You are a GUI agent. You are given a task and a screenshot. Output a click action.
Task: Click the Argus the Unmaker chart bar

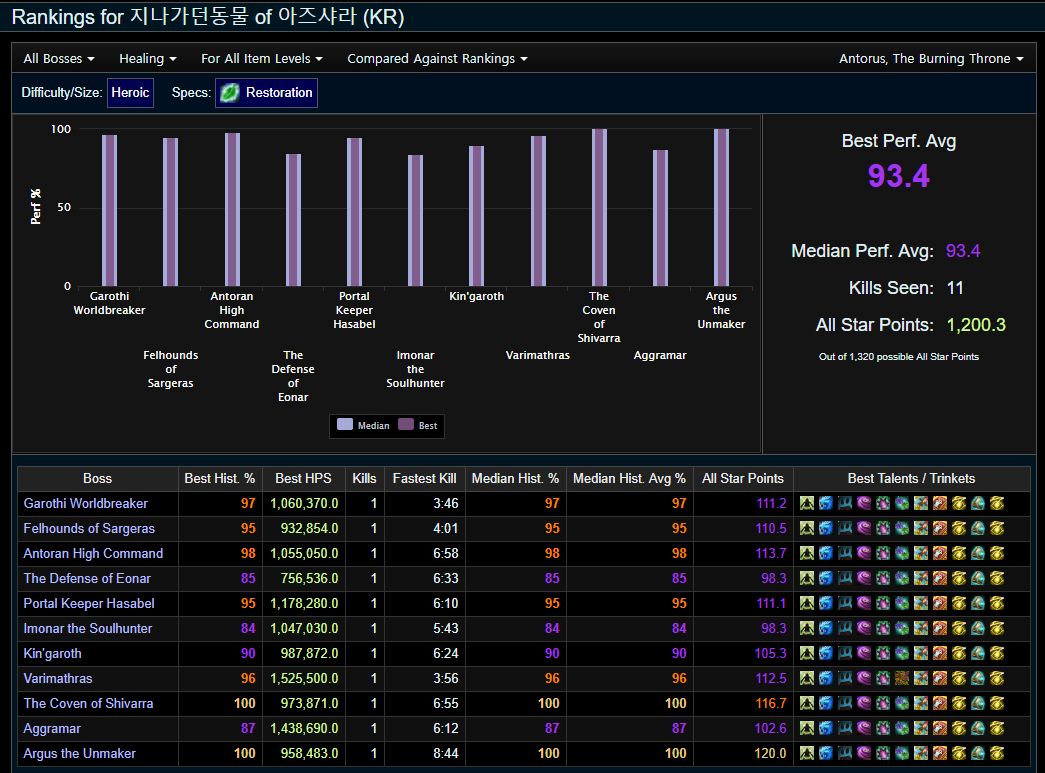click(721, 207)
